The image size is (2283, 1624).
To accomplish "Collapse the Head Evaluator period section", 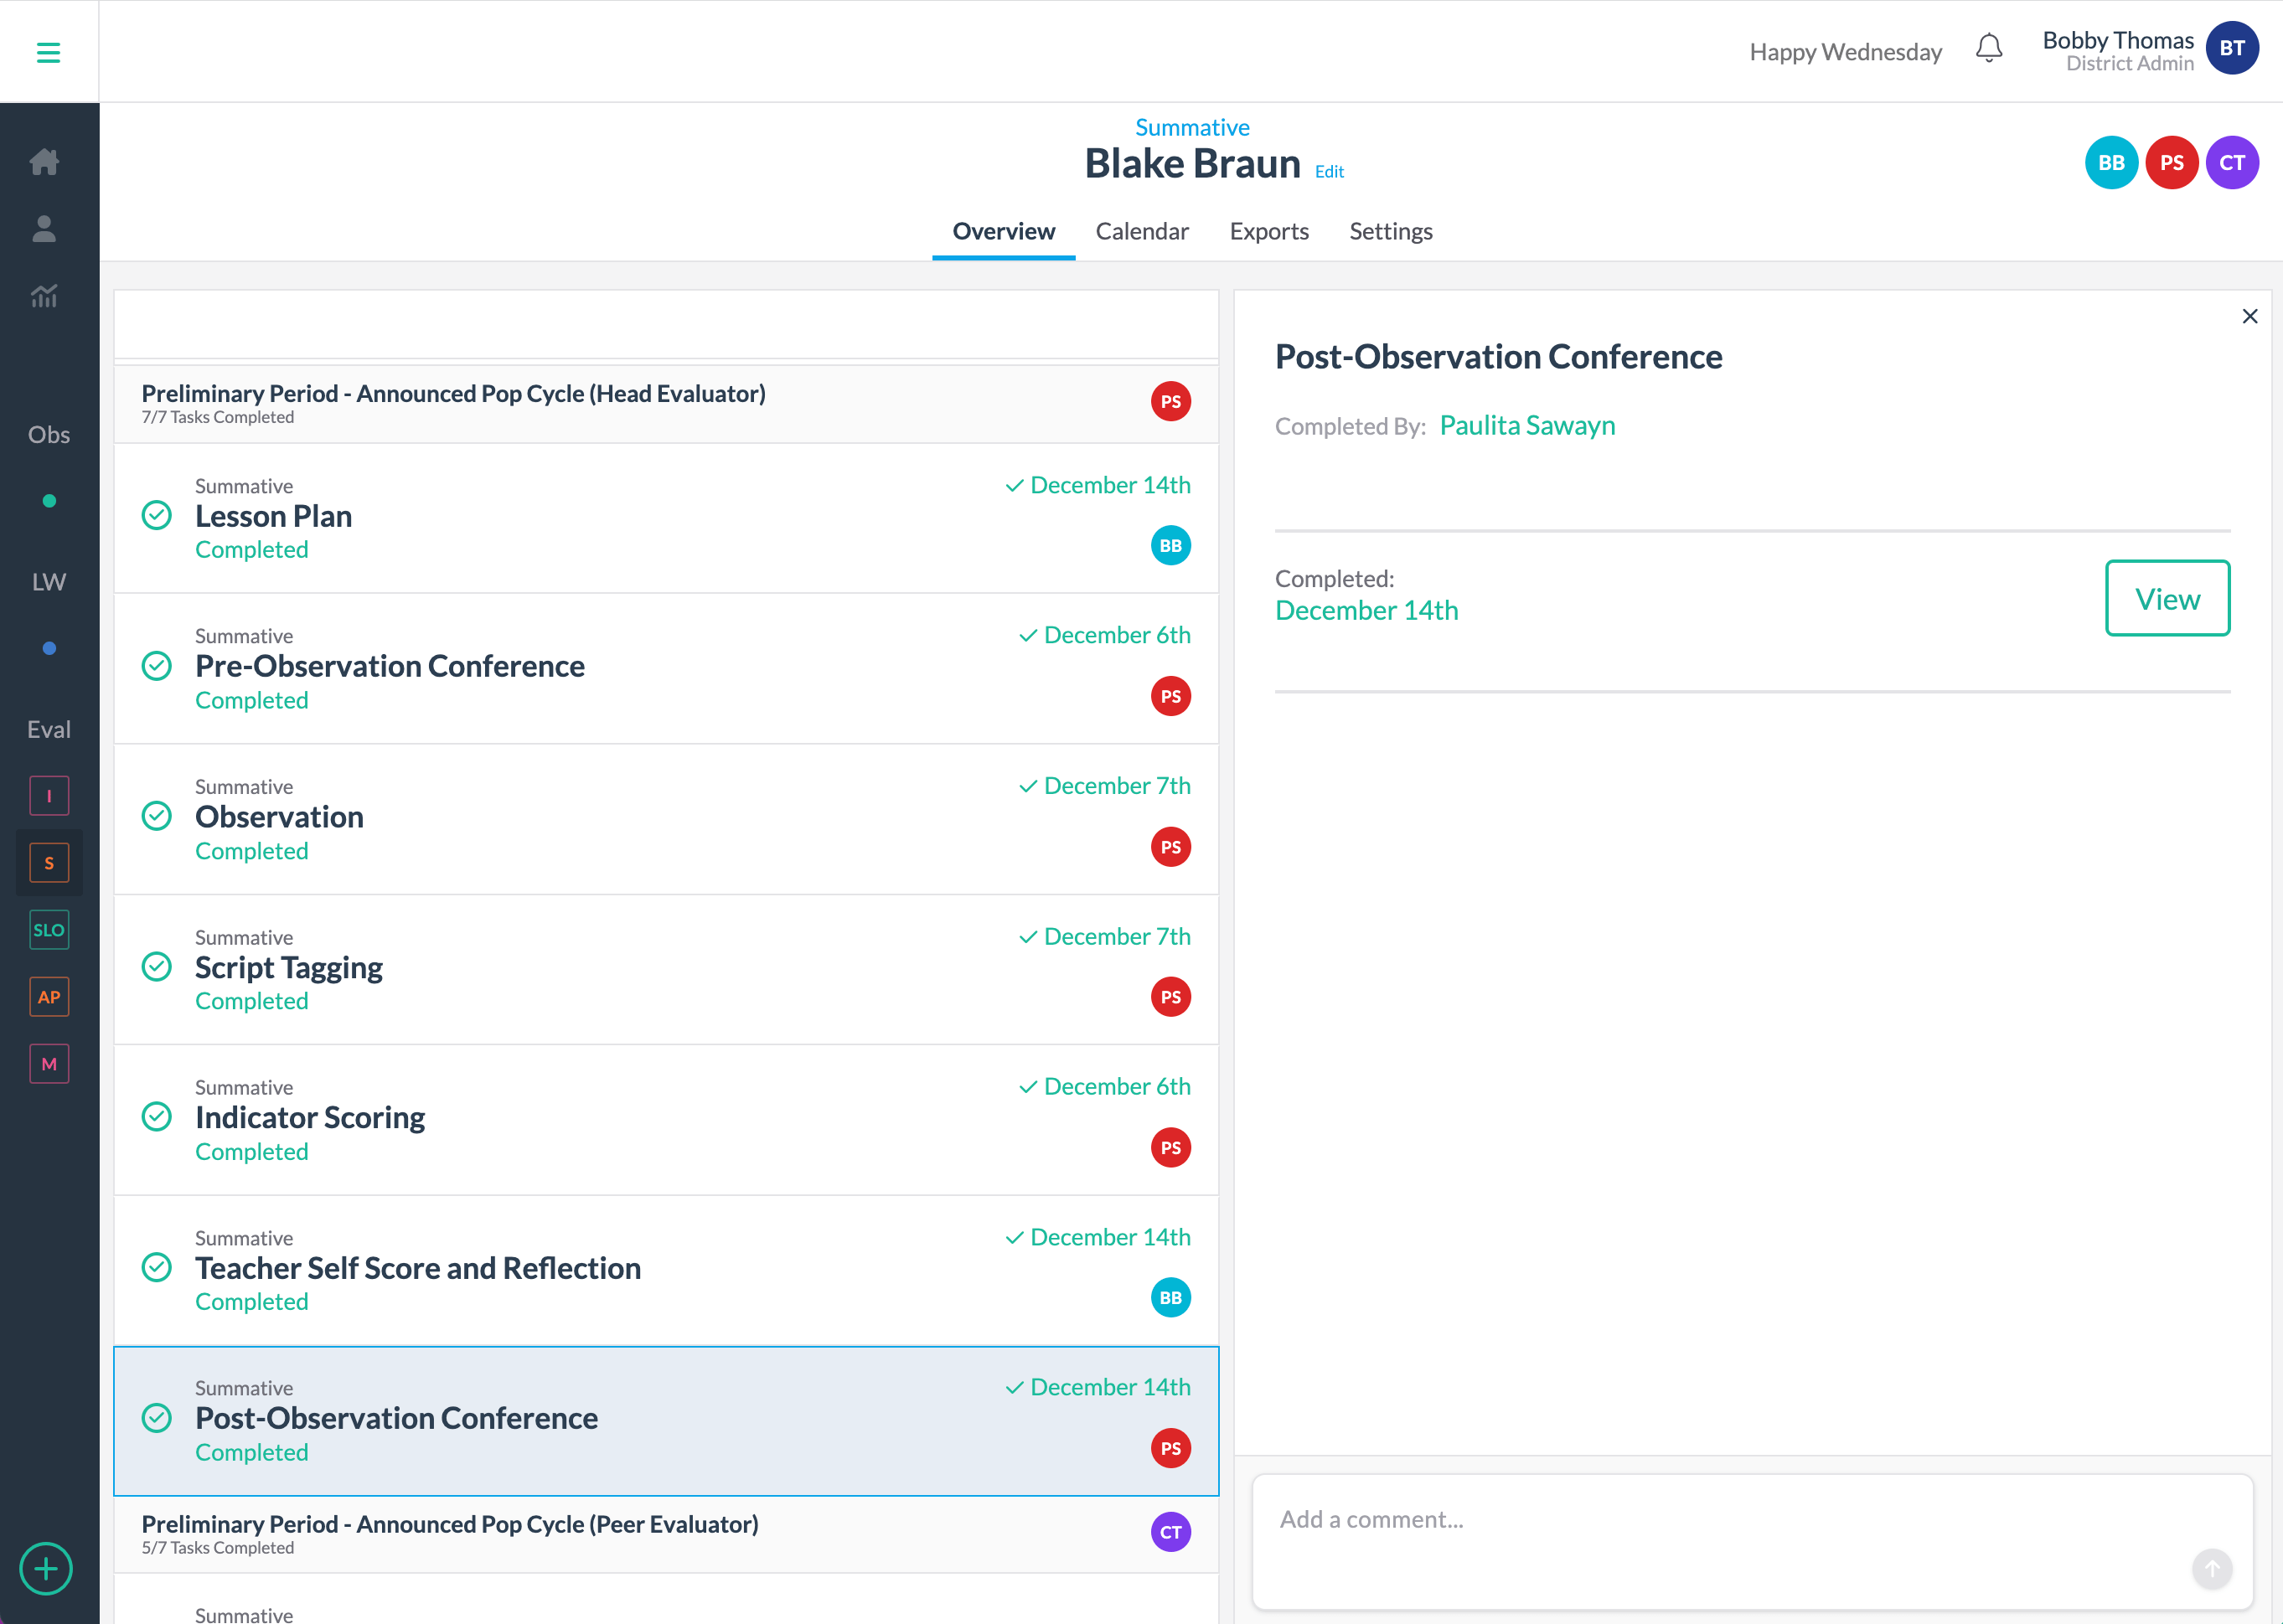I will click(454, 393).
